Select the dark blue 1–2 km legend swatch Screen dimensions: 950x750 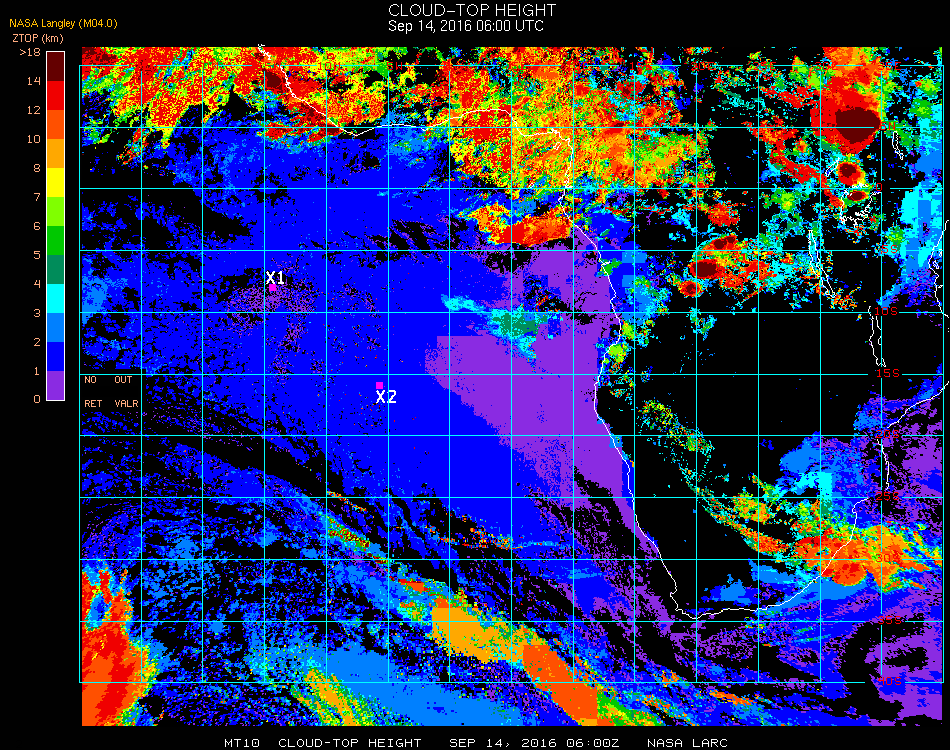click(x=56, y=357)
